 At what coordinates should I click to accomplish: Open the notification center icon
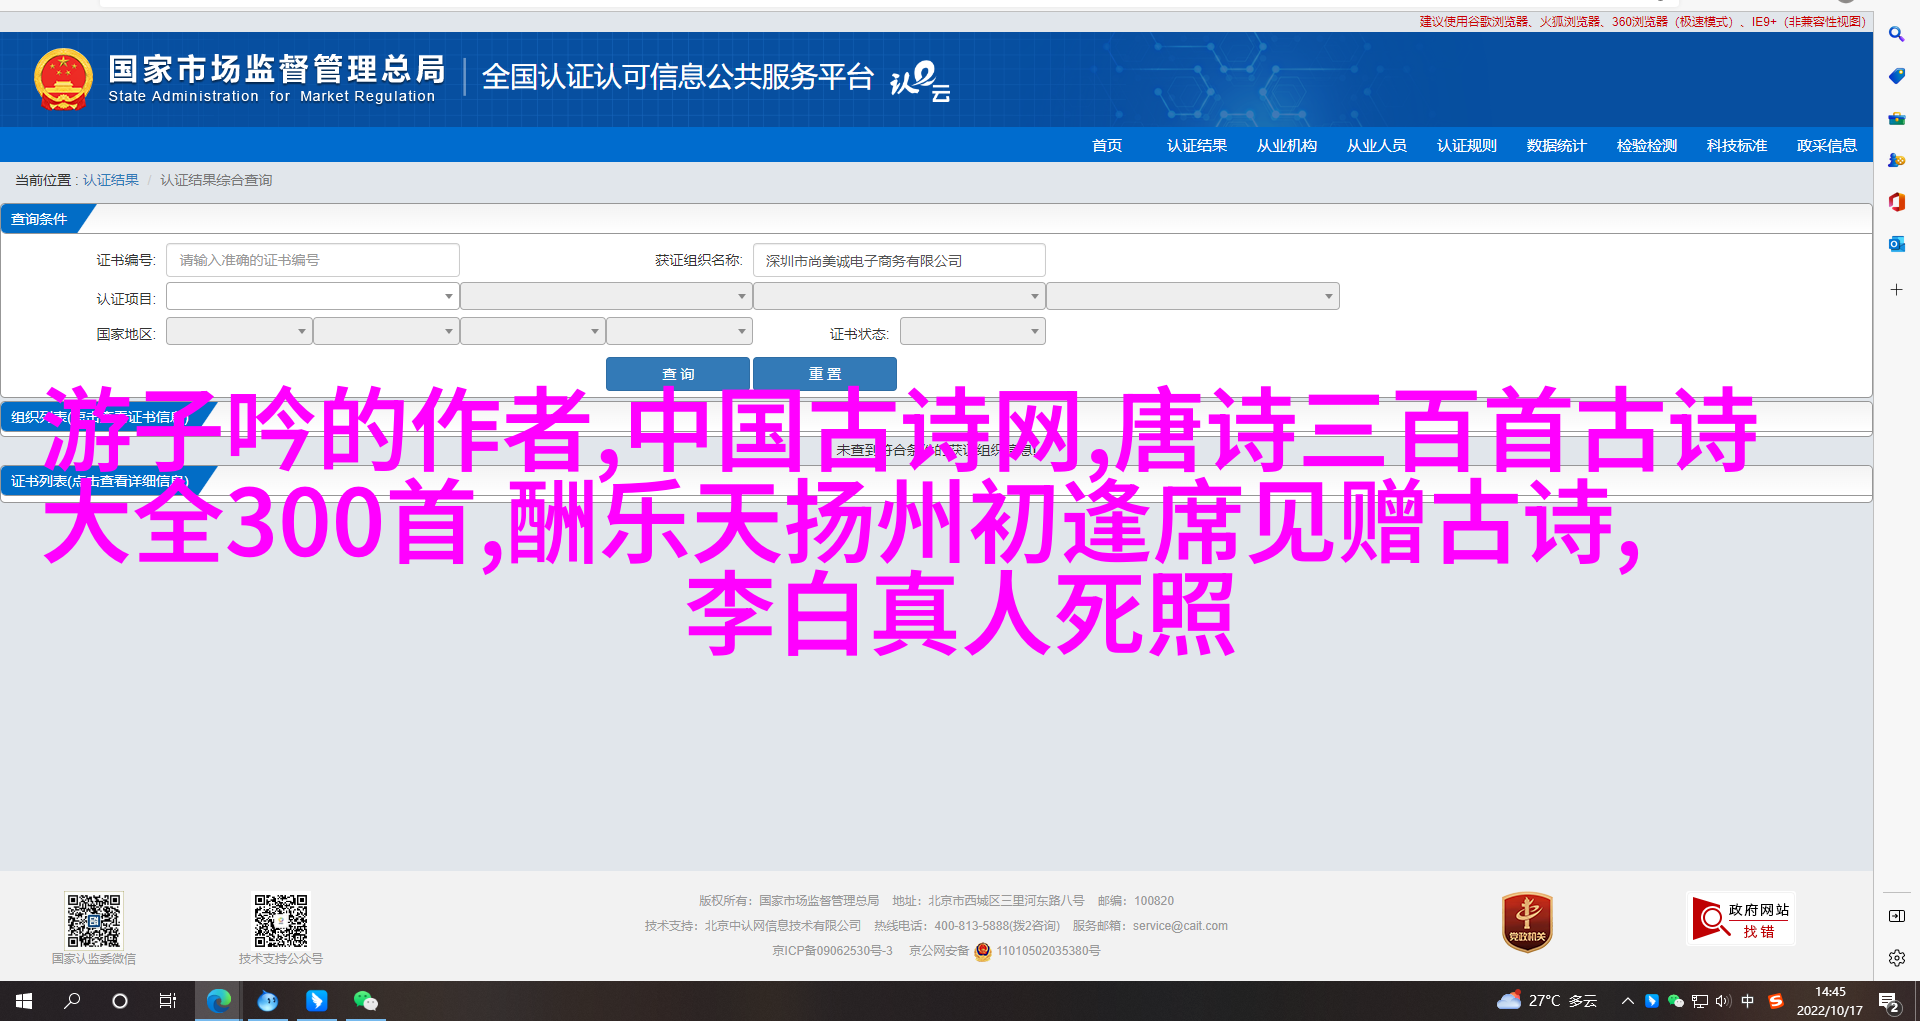pos(1889,1002)
